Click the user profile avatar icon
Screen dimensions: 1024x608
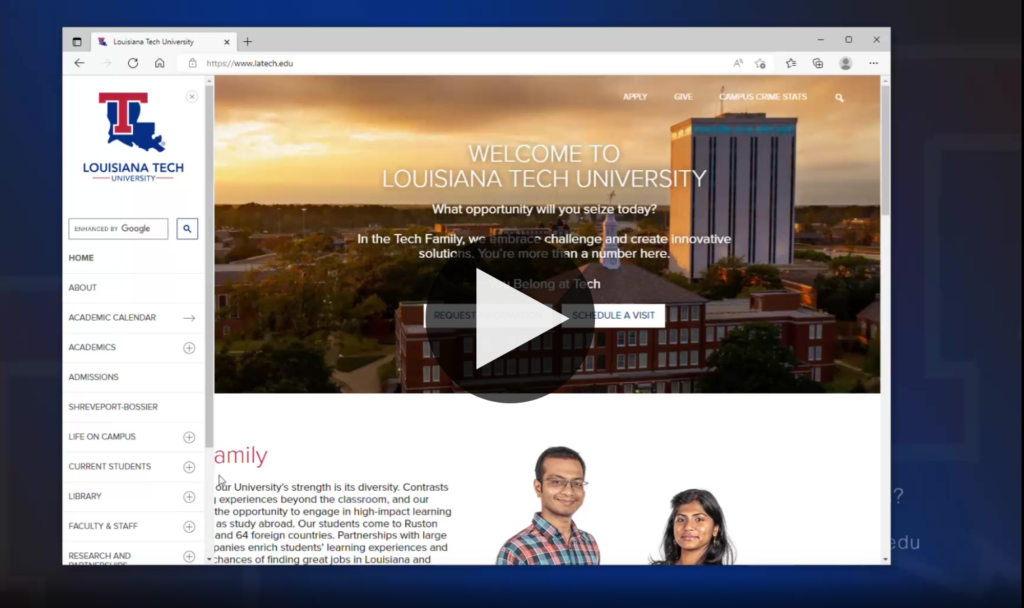[846, 63]
